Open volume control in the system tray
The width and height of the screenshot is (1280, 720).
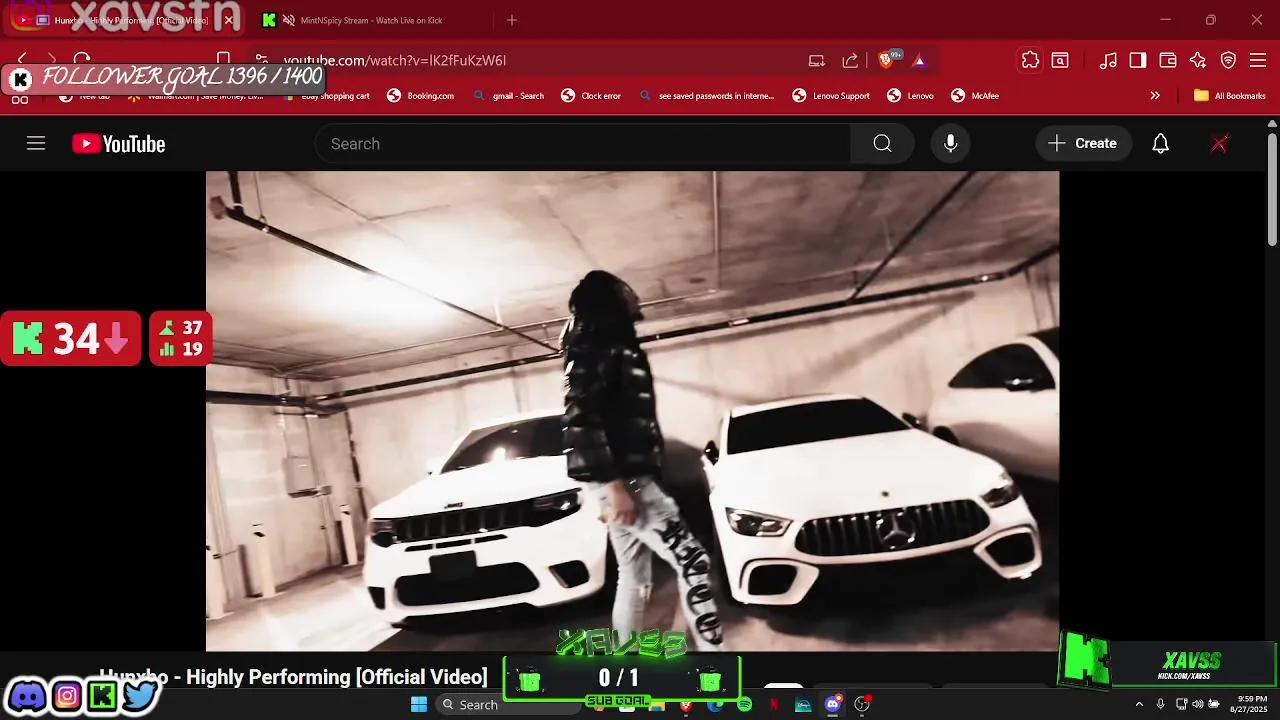(1197, 705)
